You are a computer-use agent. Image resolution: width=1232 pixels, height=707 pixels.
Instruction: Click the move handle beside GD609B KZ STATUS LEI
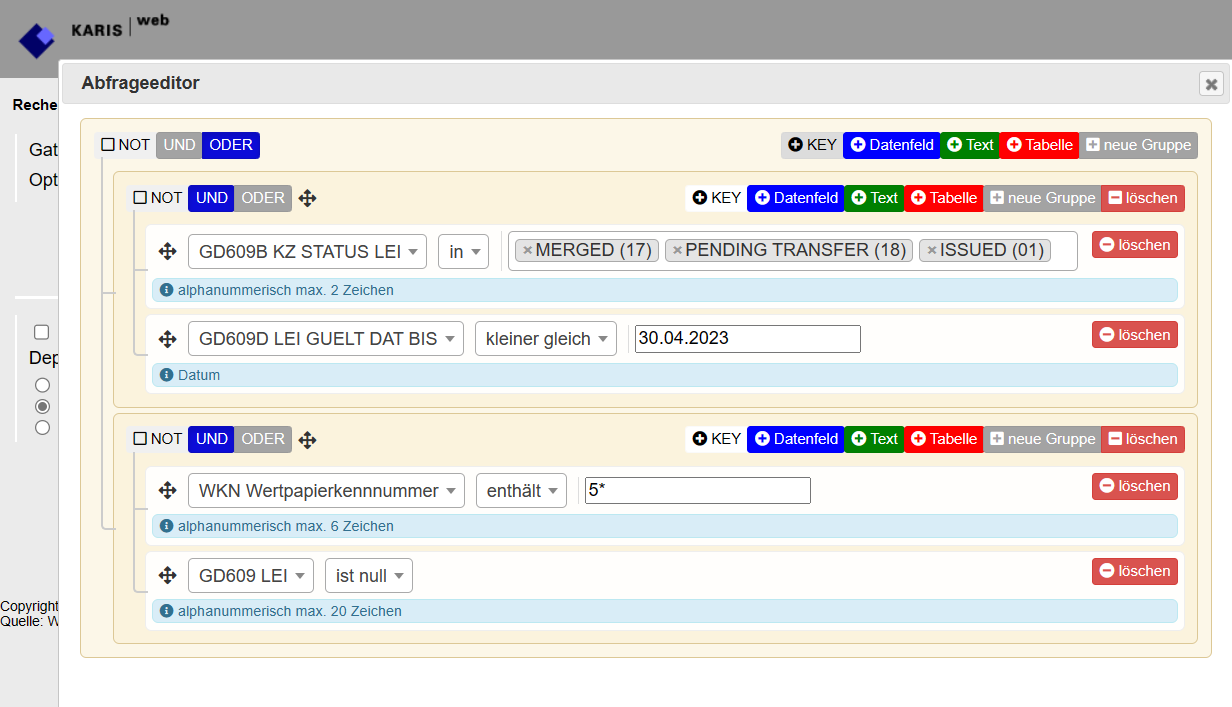[168, 252]
